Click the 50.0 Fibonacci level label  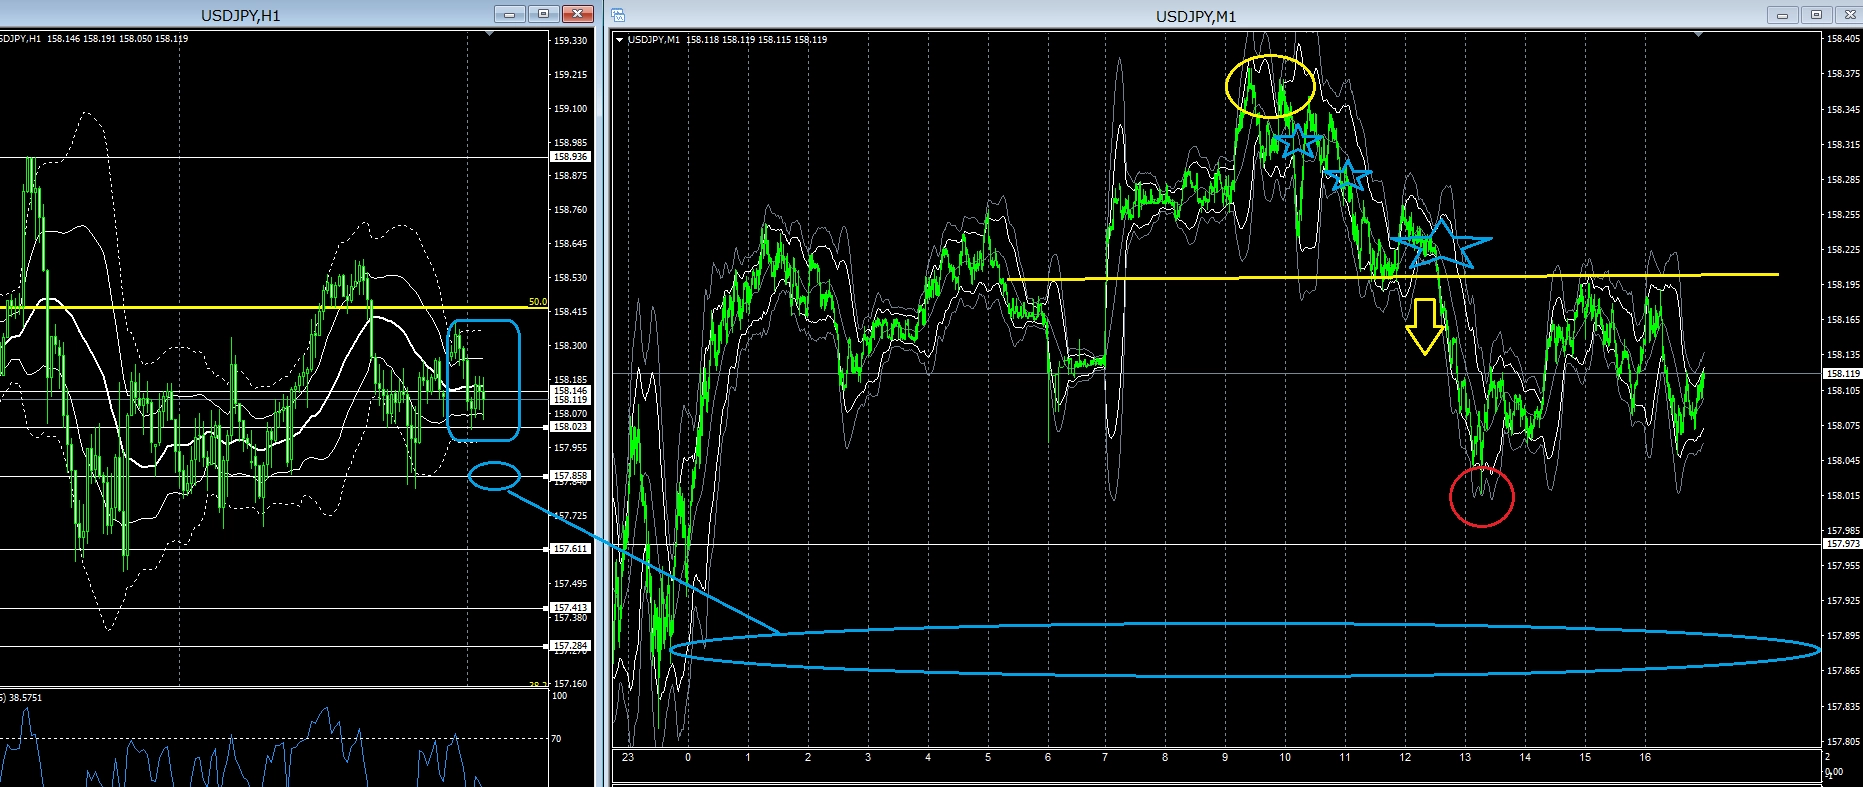pyautogui.click(x=537, y=302)
